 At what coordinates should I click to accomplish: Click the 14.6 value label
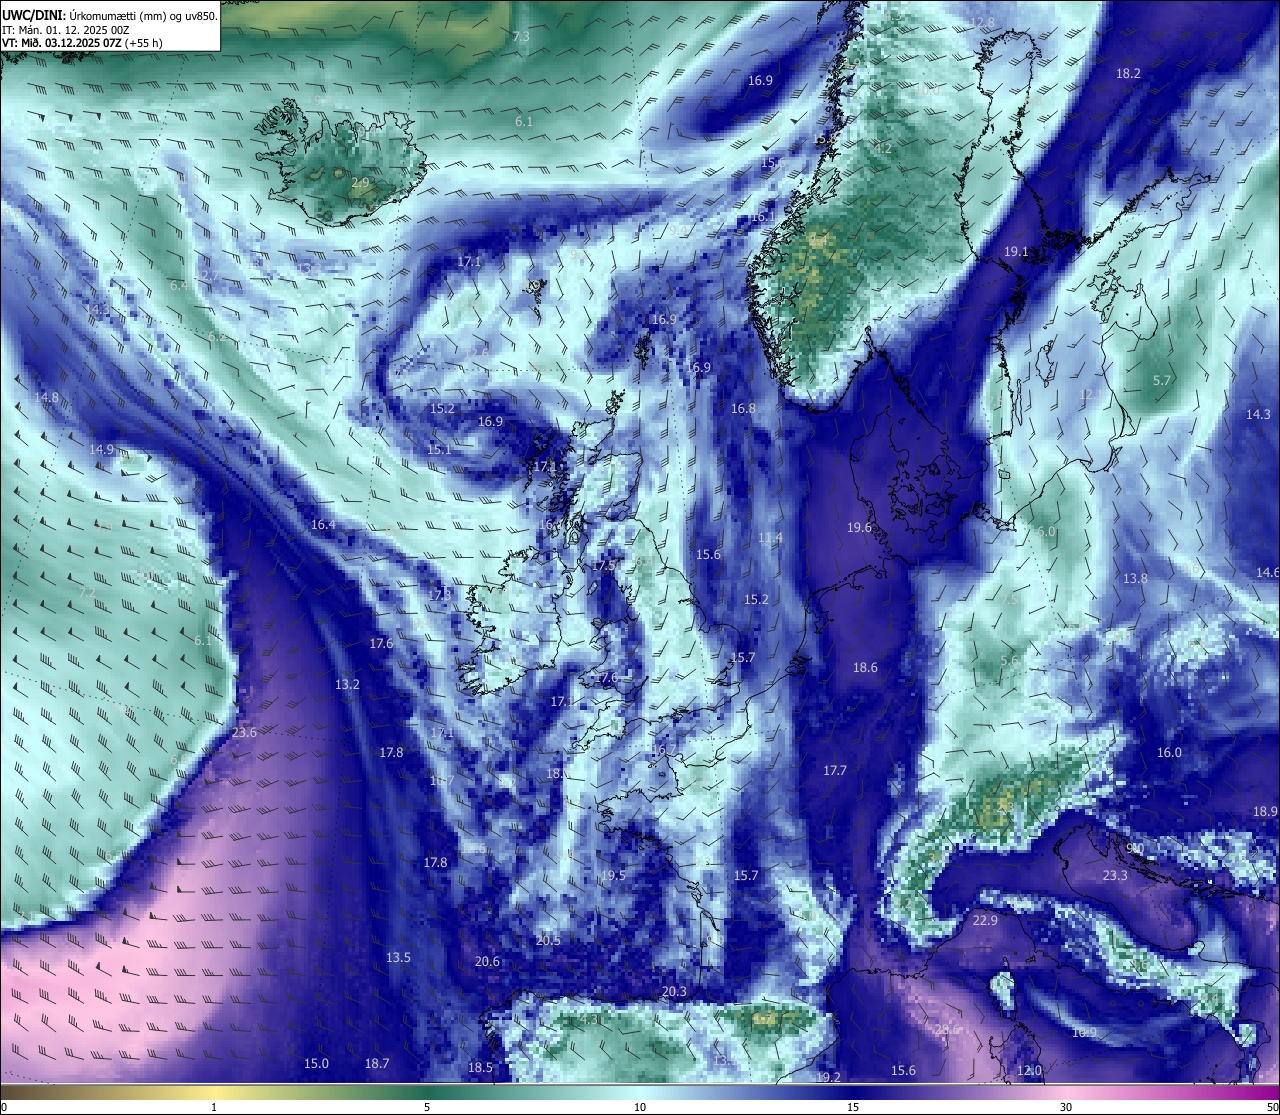pyautogui.click(x=1267, y=572)
